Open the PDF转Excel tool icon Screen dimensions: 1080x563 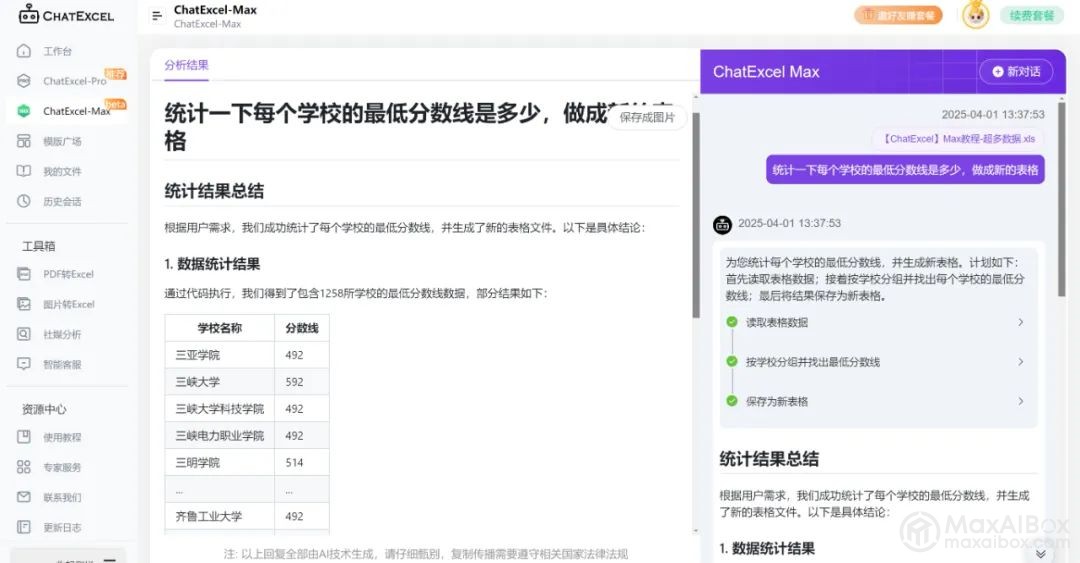[24, 274]
